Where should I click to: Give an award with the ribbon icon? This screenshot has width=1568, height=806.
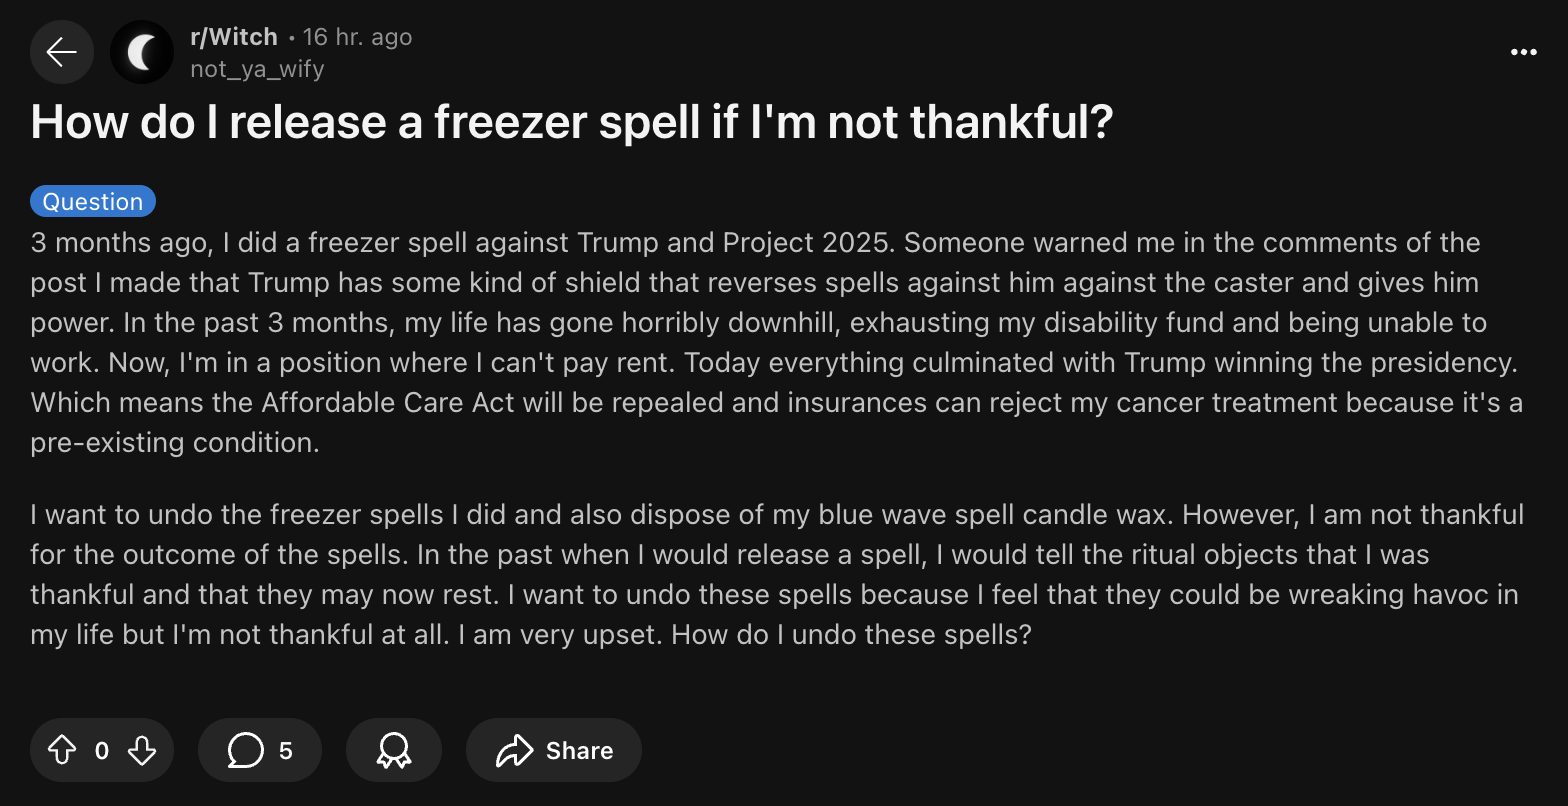click(x=393, y=750)
